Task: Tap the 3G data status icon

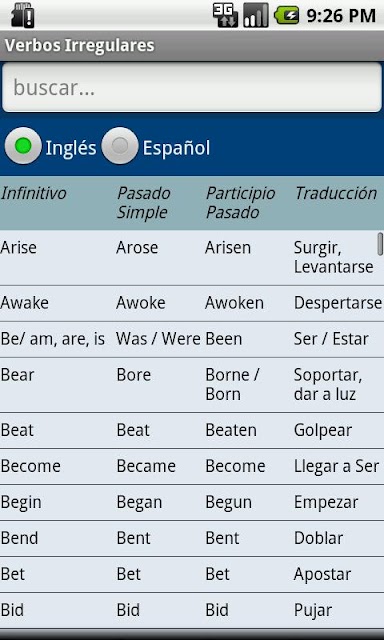Action: [225, 15]
